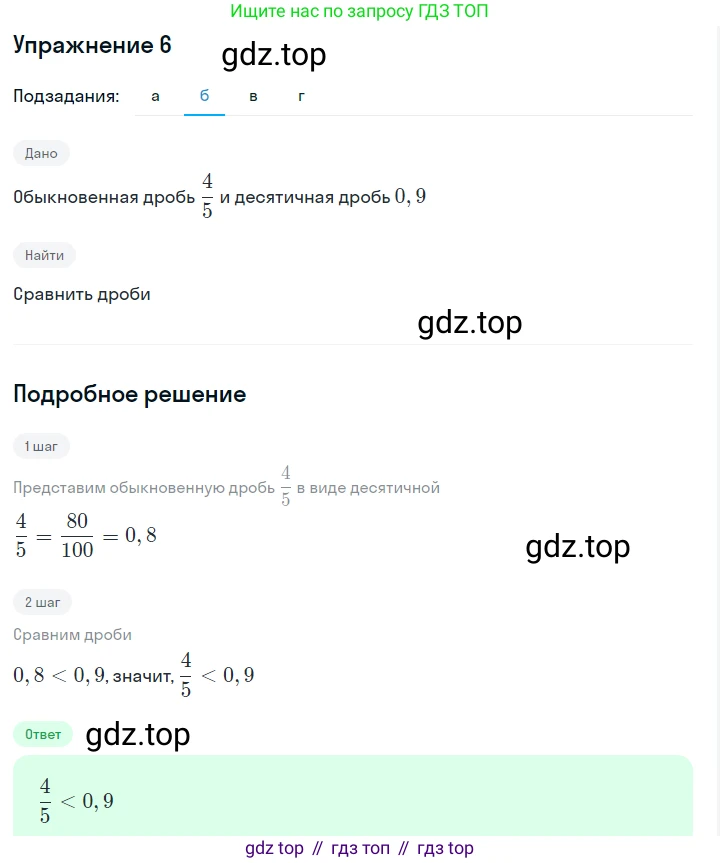Switch to subtask tab а
The image size is (720, 863).
tap(155, 96)
